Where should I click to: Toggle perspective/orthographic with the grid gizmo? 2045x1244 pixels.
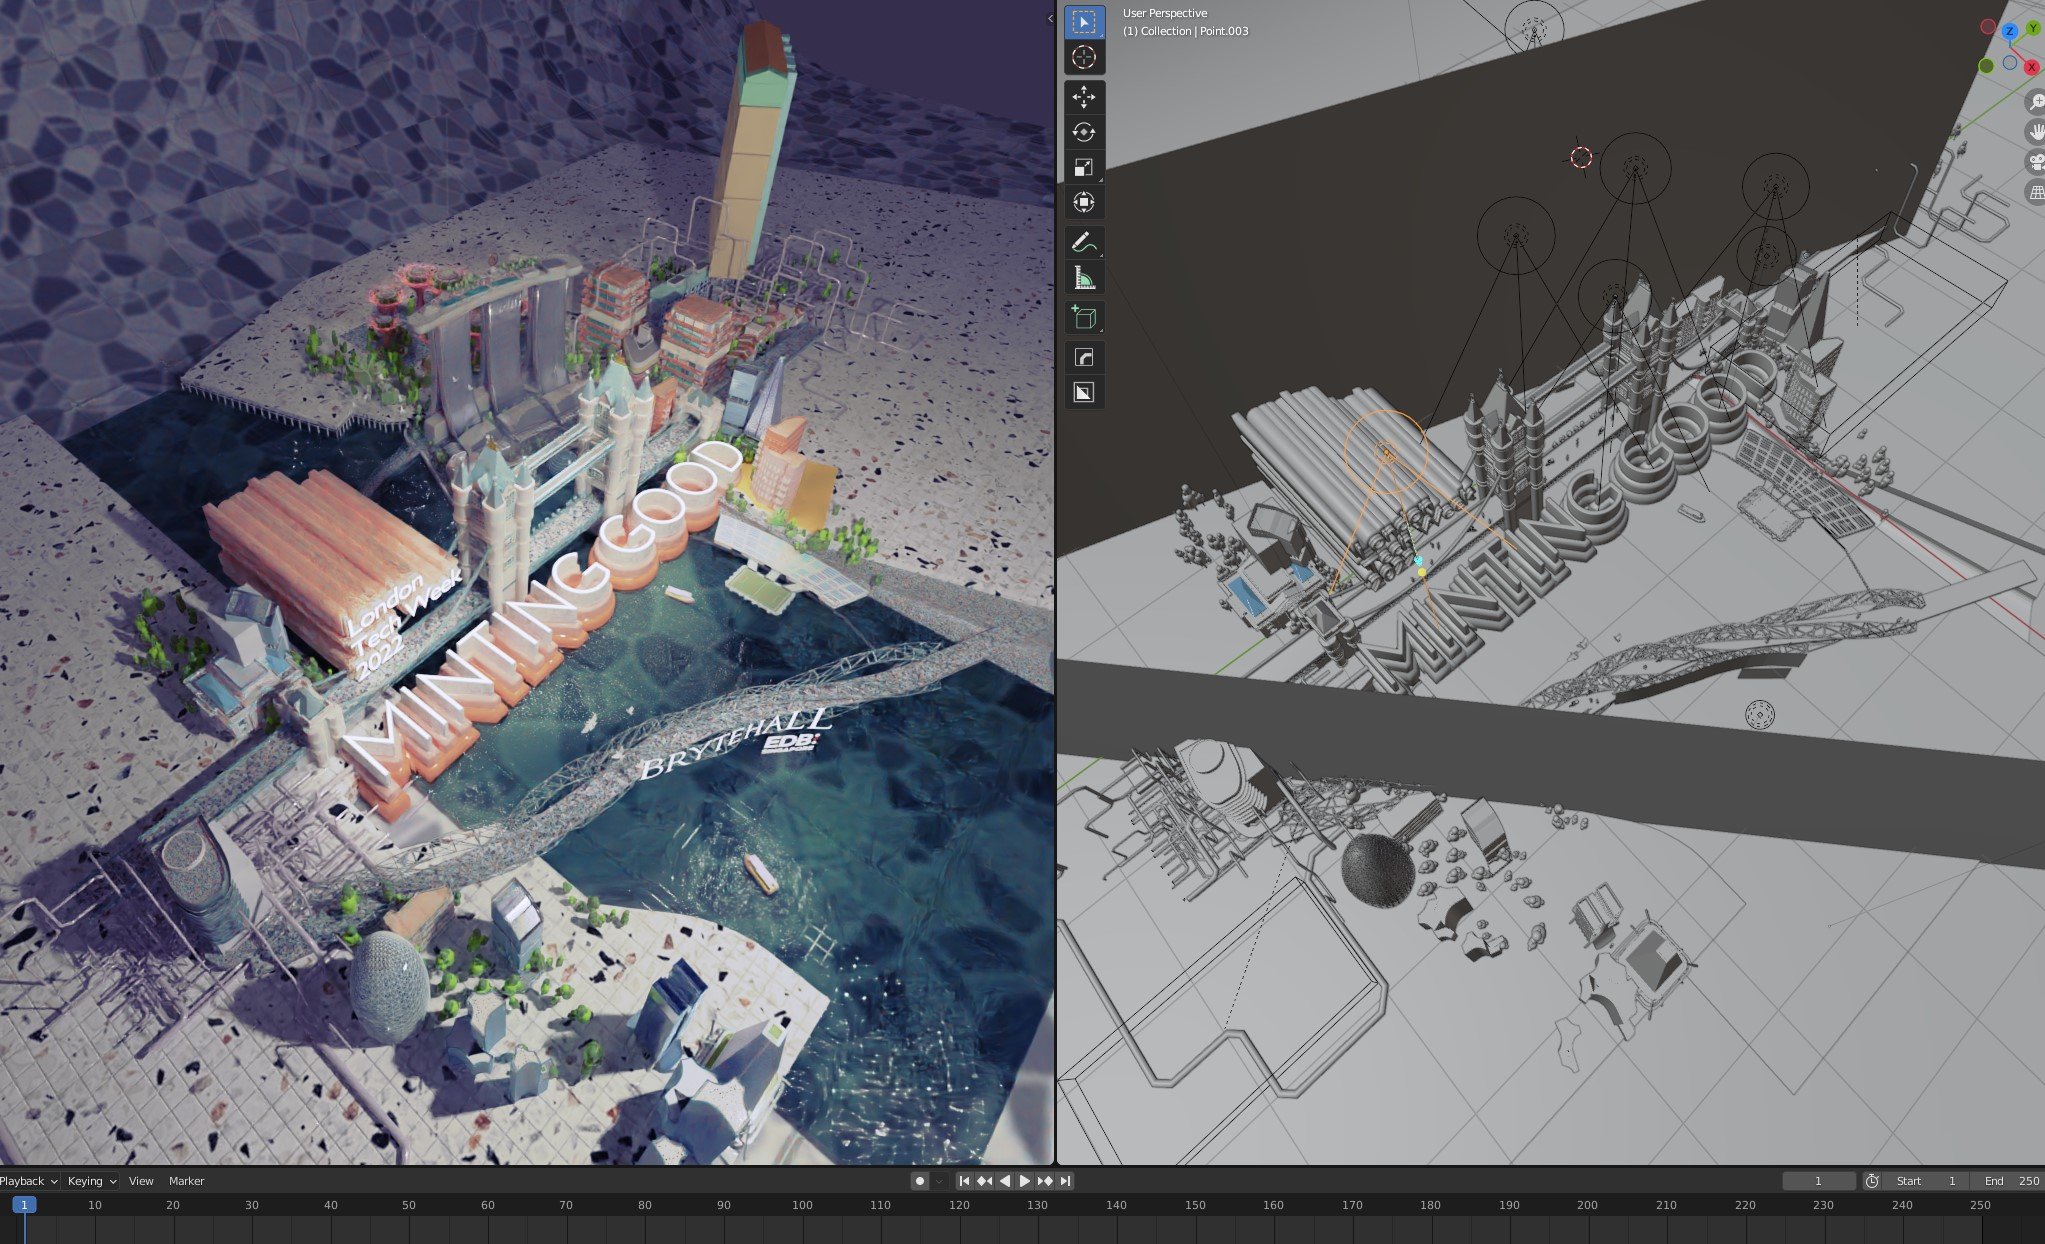(x=2035, y=192)
